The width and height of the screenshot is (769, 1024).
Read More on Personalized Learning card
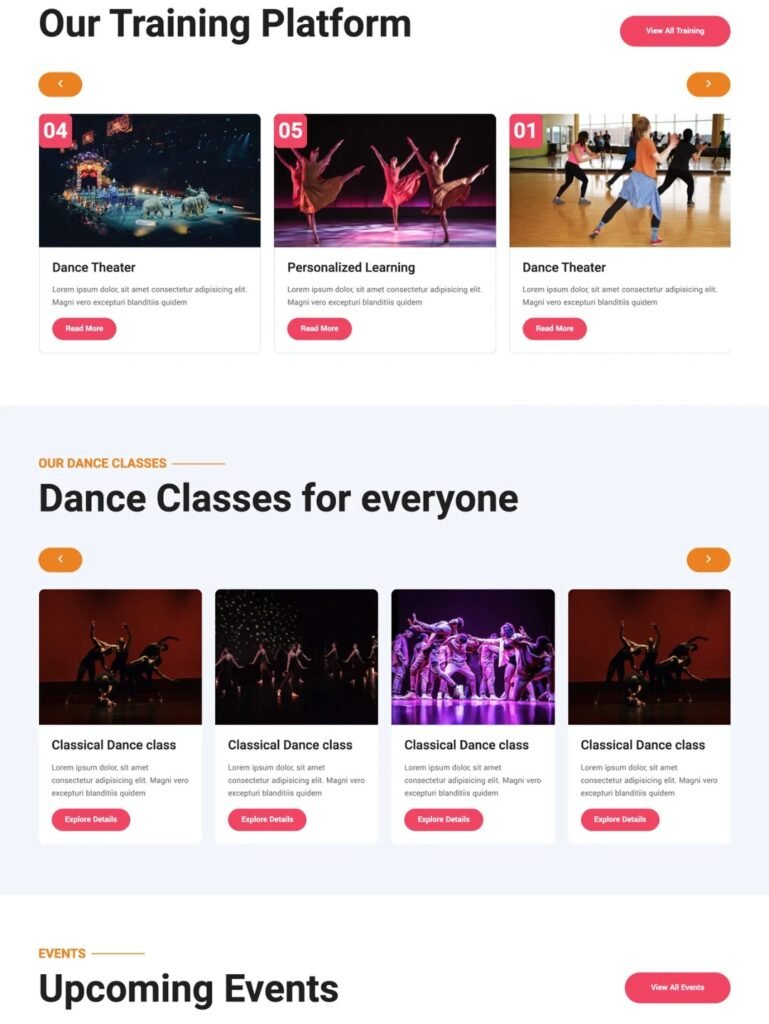pyautogui.click(x=319, y=328)
